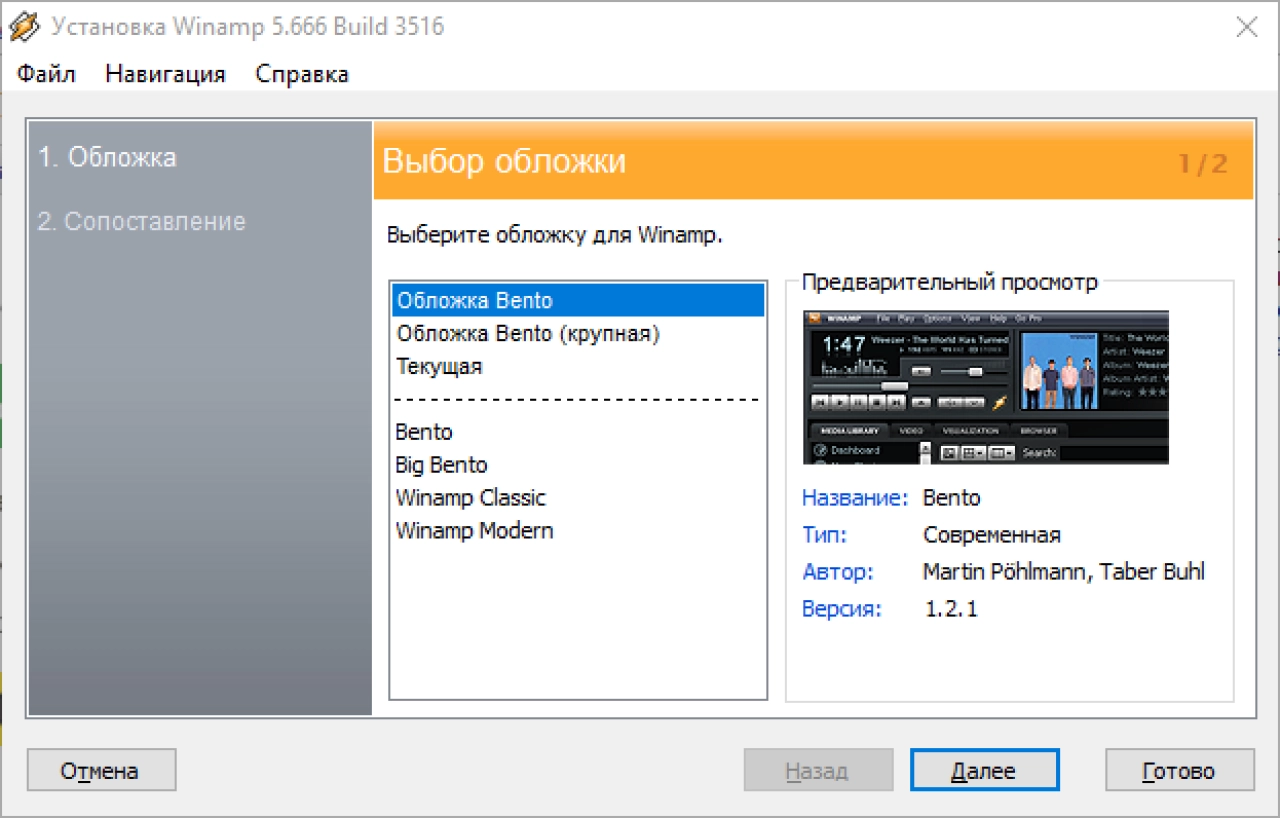
Task: Select the Текущая skin entry
Action: [578, 366]
